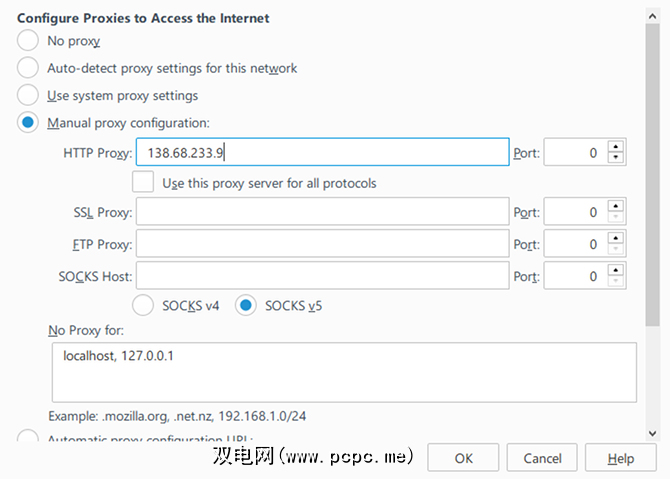Click the HTTP Proxy address field
This screenshot has width=670, height=479.
pos(322,153)
